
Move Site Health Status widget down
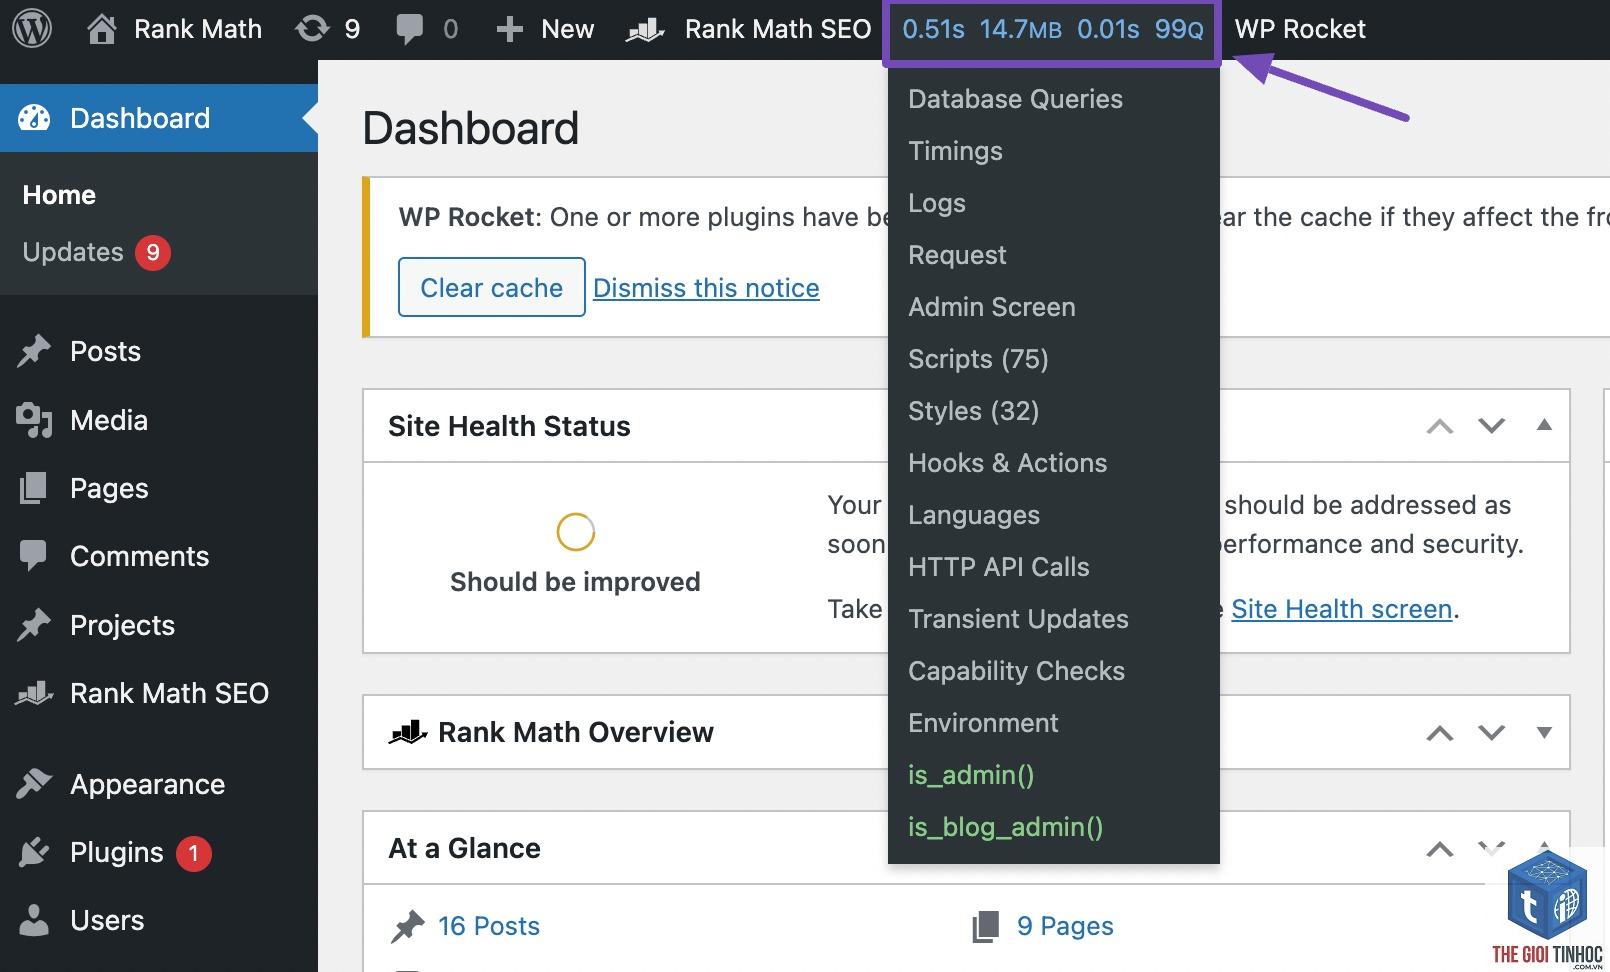coord(1492,426)
